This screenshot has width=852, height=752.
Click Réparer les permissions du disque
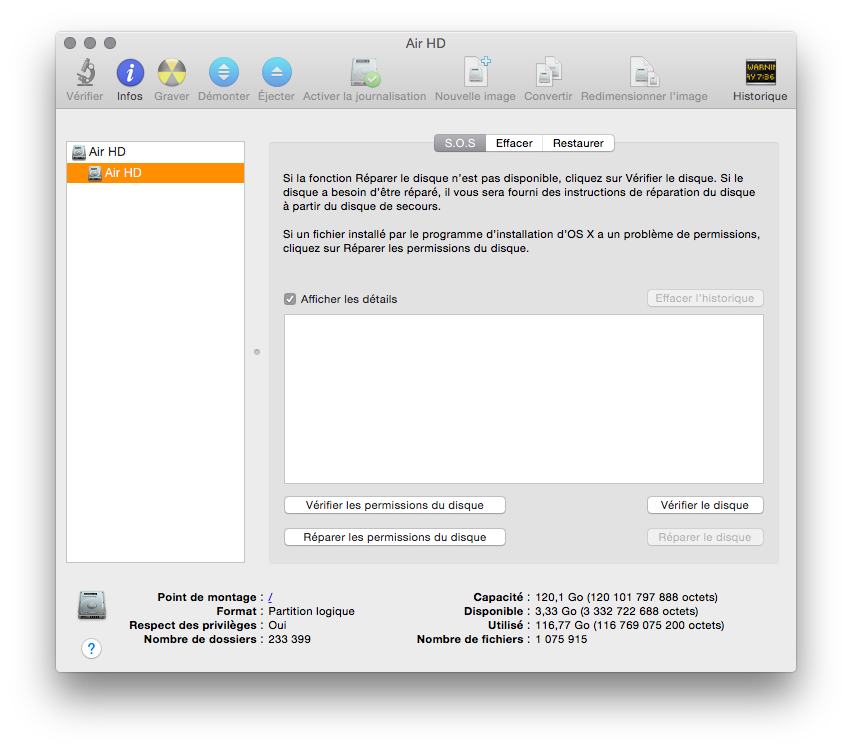click(394, 537)
